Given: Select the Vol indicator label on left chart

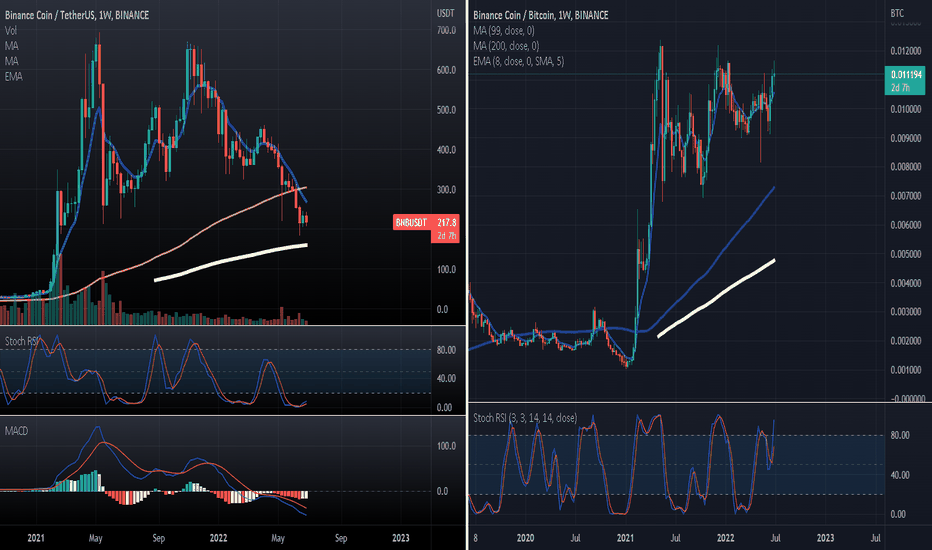Looking at the screenshot, I should tap(11, 30).
